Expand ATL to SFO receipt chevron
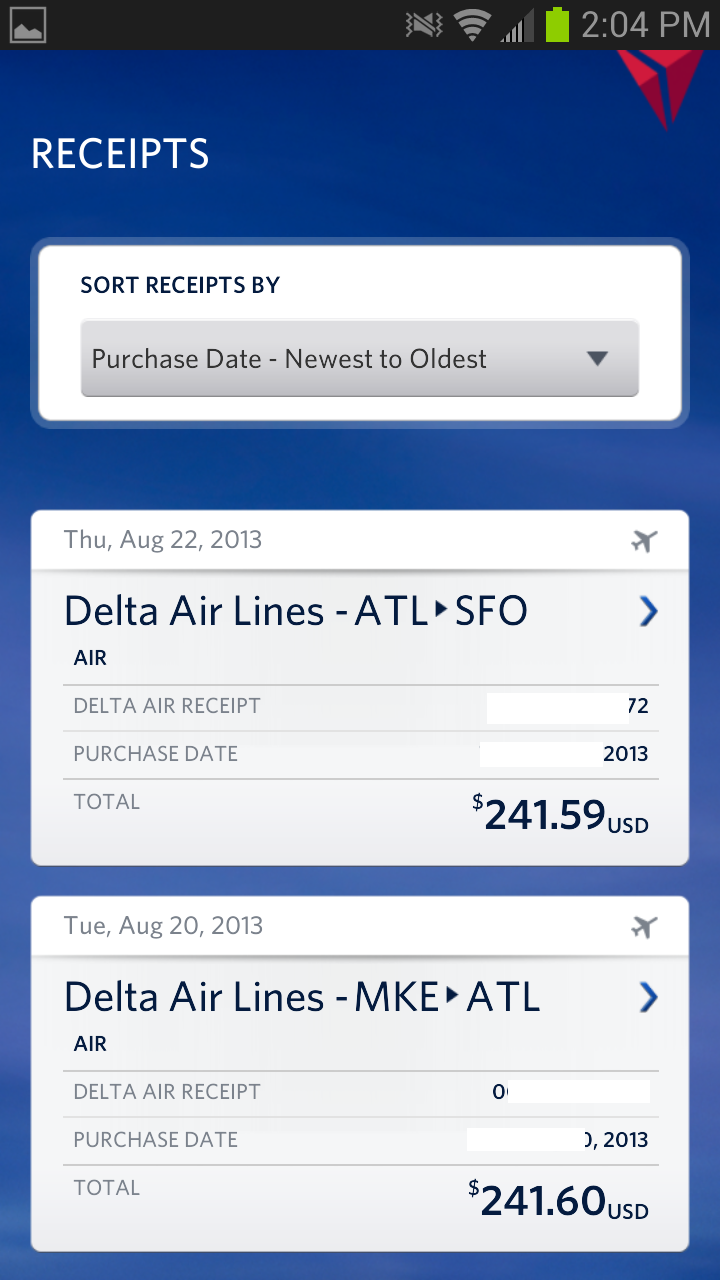720x1280 pixels. coord(649,611)
